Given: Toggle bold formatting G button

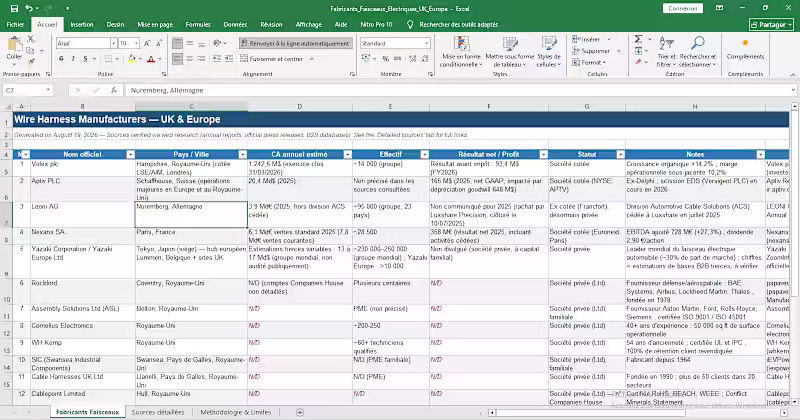Looking at the screenshot, I should (61, 59).
